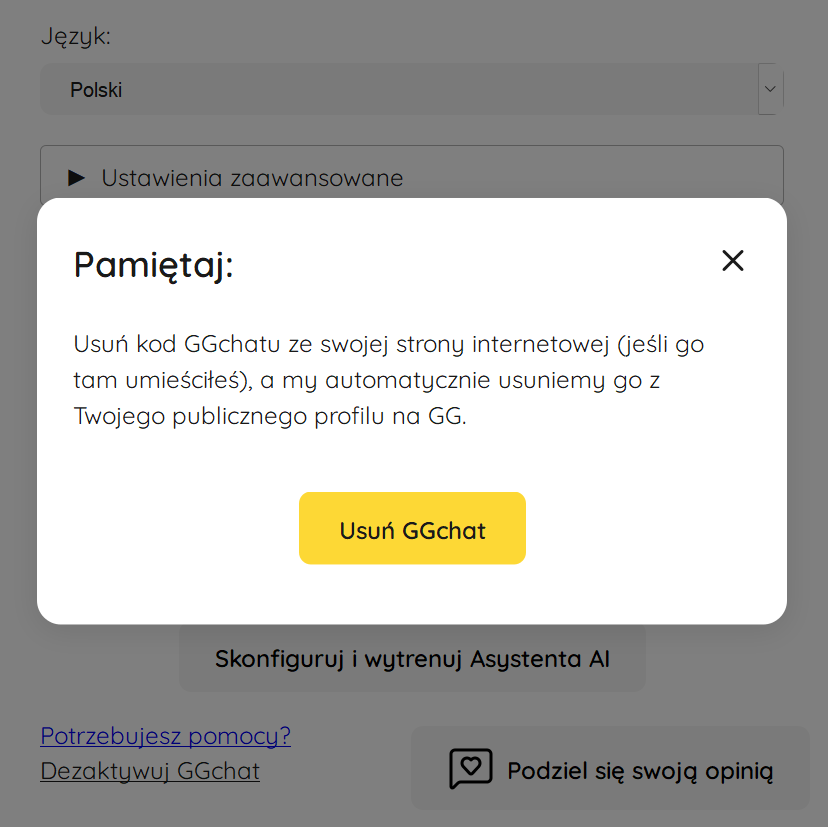Click Skonfiguruj i wytrenuj Asystenta AI
Viewport: 828px width, 827px height.
(412, 658)
